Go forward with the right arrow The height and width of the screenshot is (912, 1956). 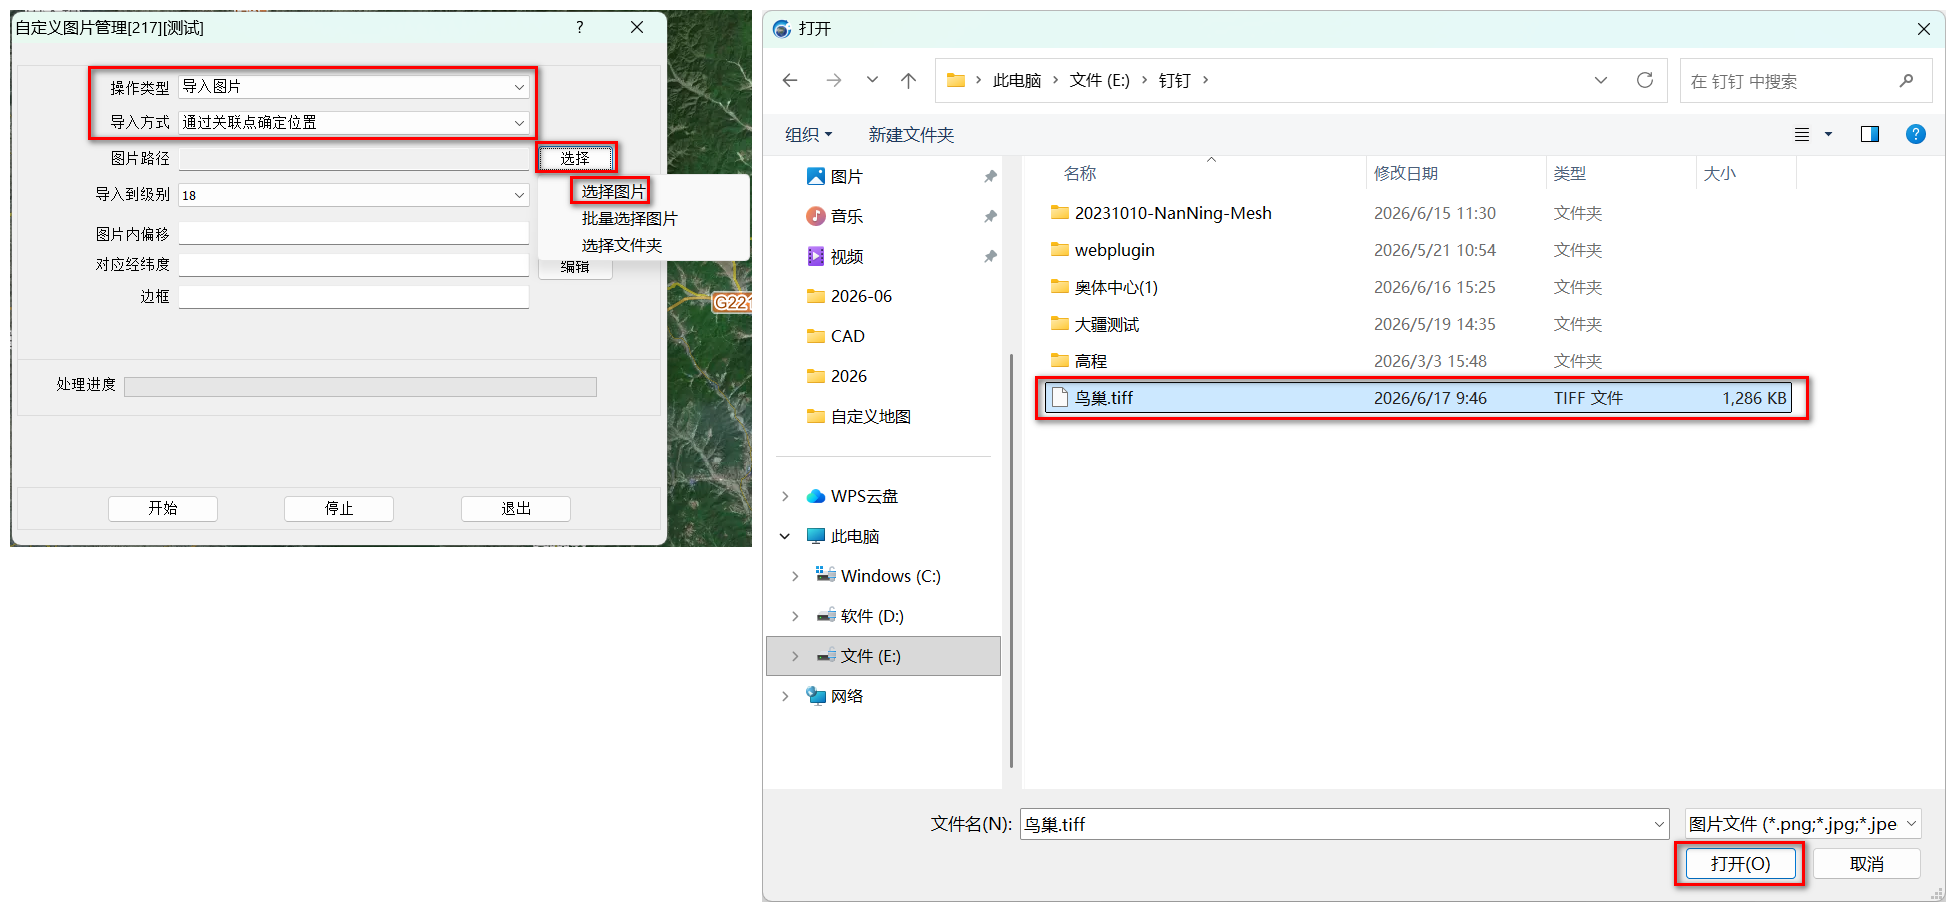tap(834, 80)
